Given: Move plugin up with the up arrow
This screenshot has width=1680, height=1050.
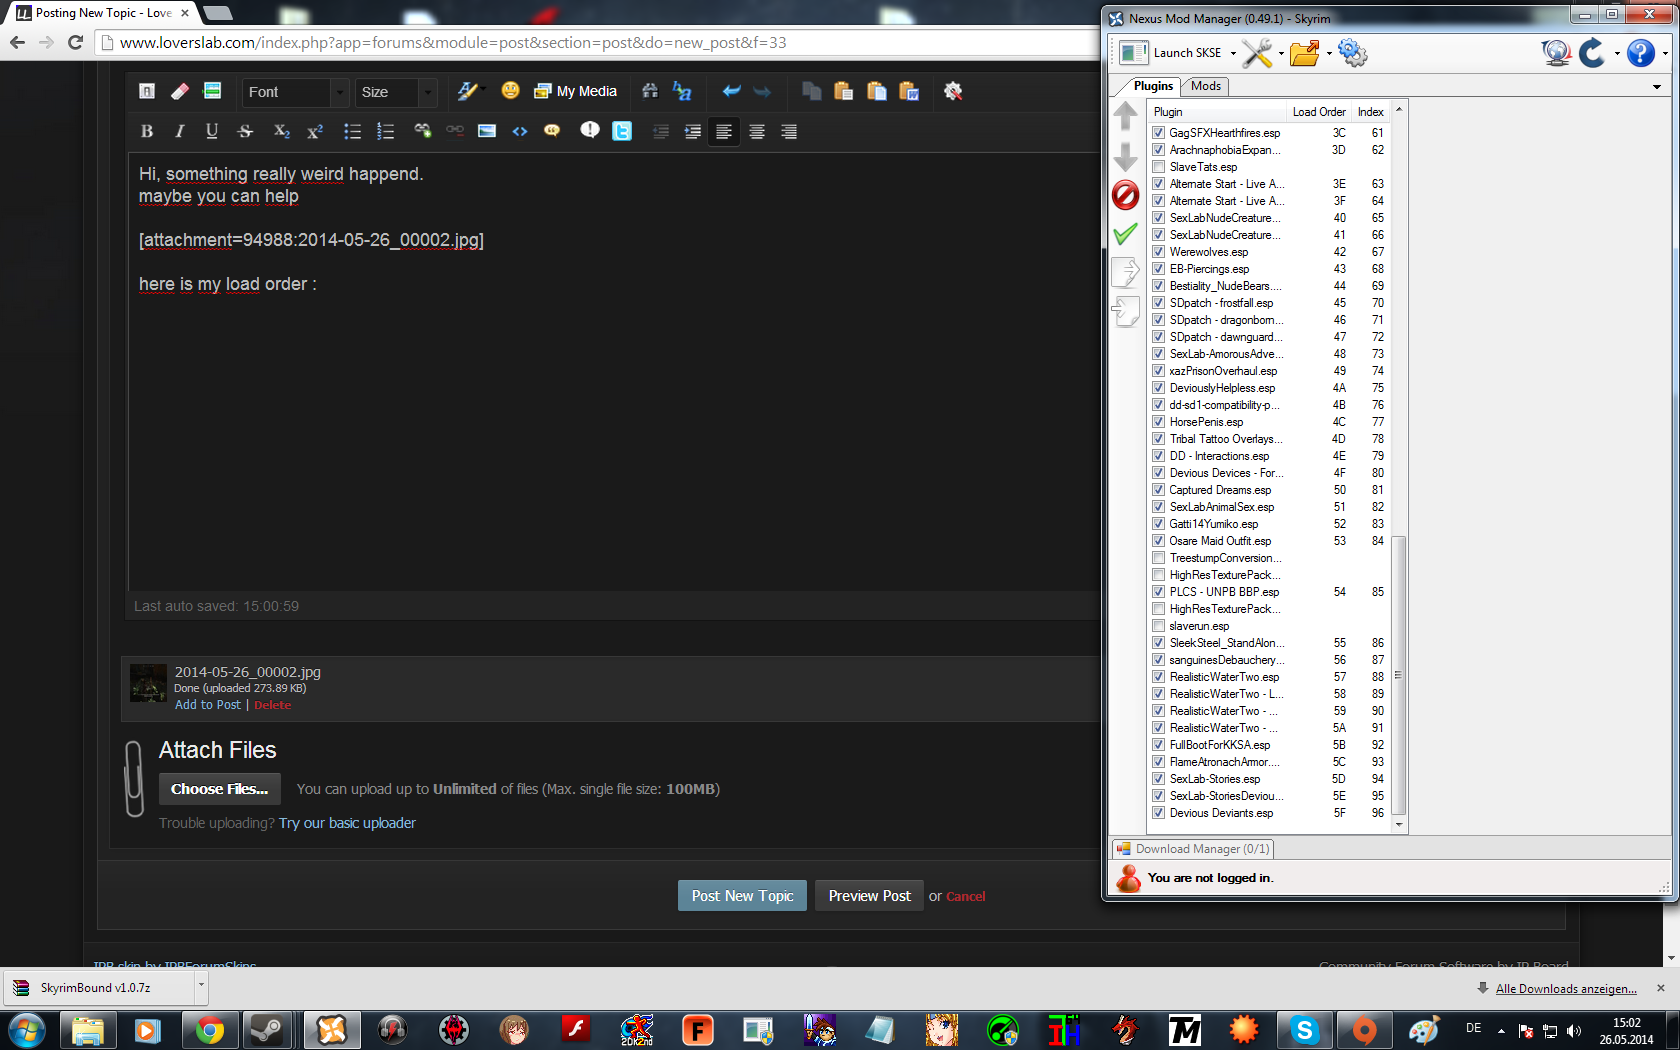Looking at the screenshot, I should (x=1125, y=116).
